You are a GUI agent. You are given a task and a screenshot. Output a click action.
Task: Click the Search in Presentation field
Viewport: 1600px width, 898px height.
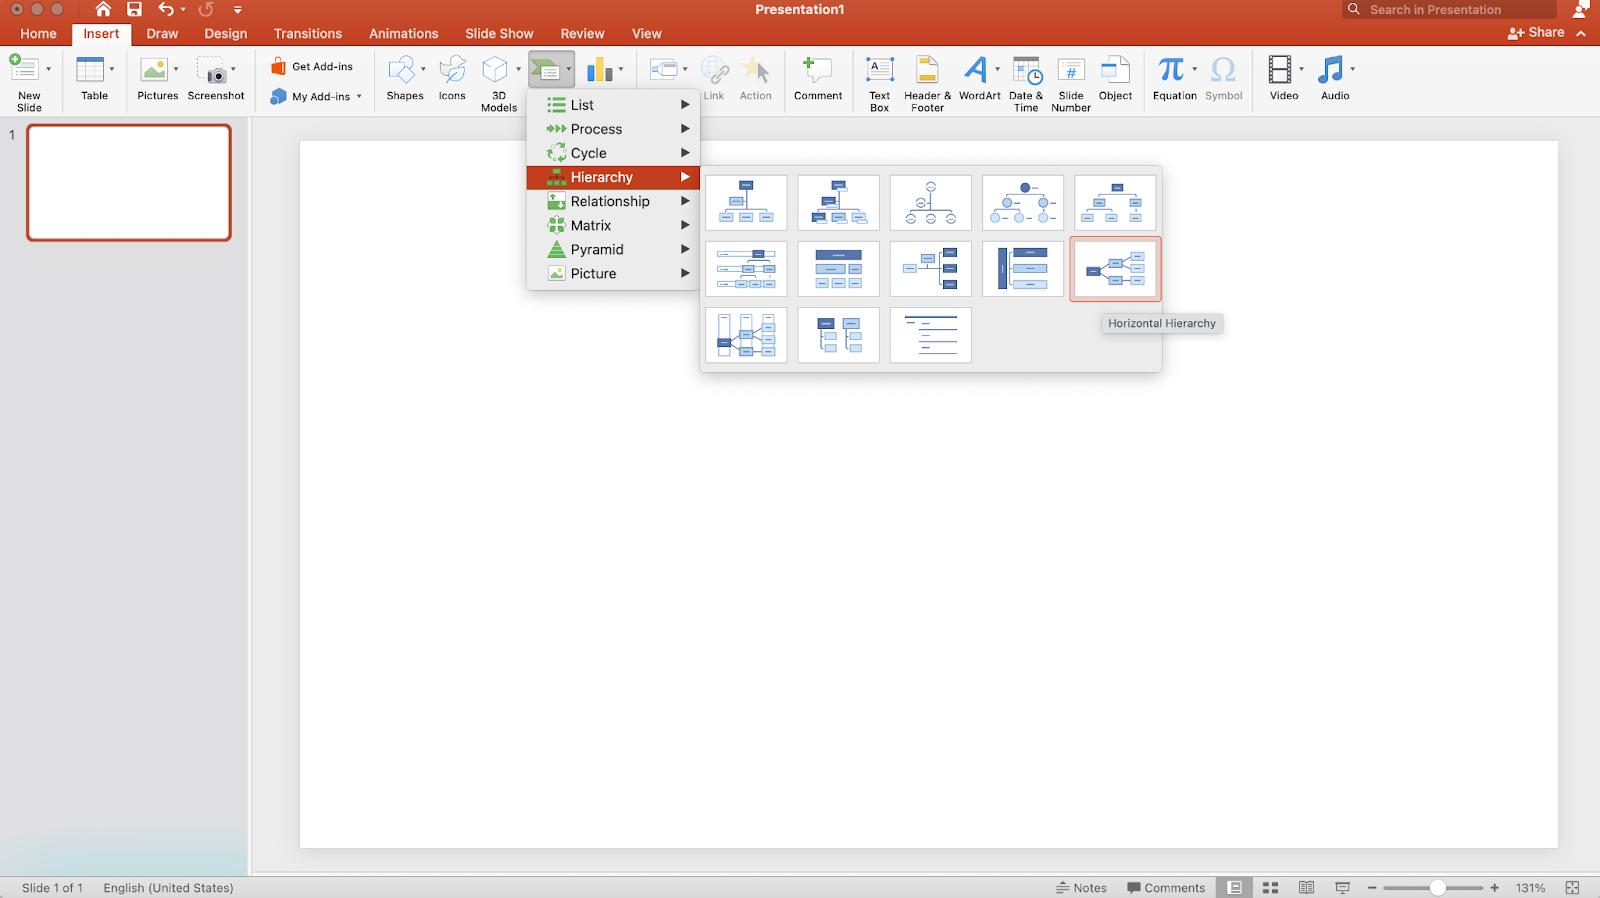coord(1450,10)
